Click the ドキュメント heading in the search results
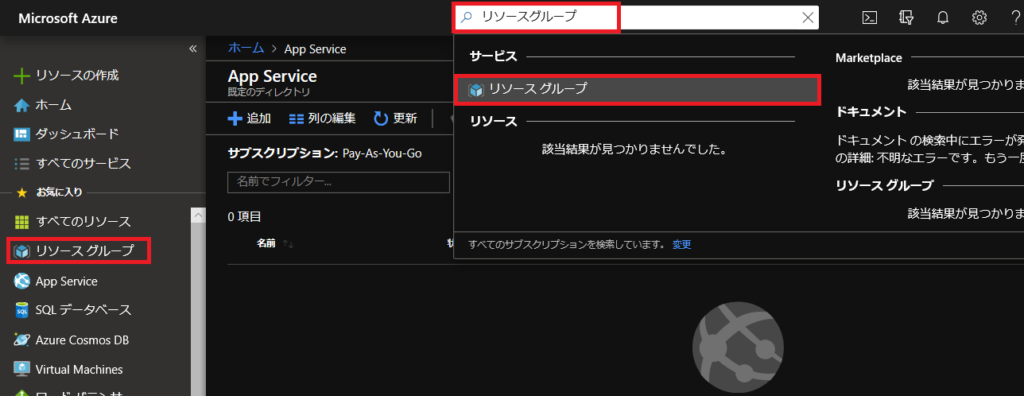 click(871, 112)
